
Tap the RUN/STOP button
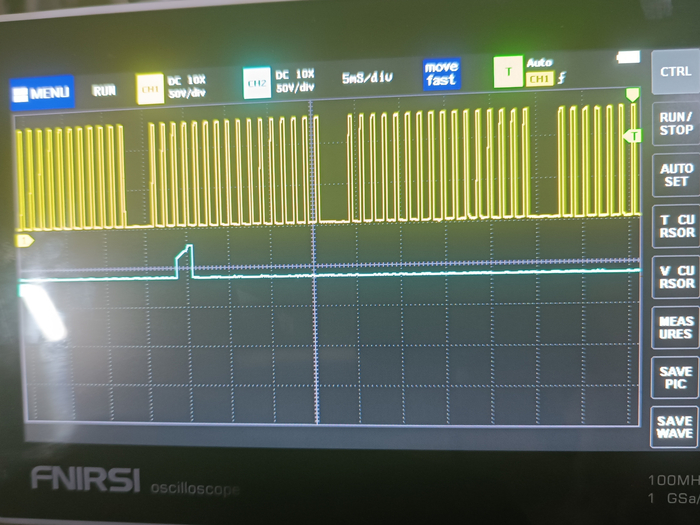pyautogui.click(x=676, y=124)
